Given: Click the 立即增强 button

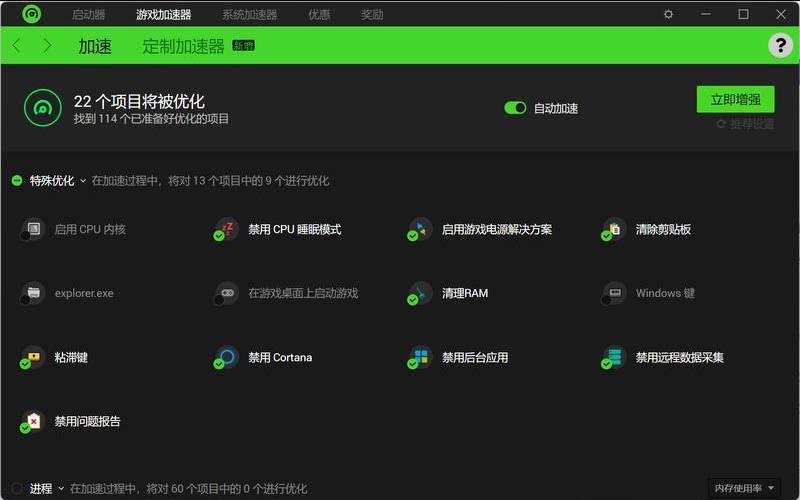Looking at the screenshot, I should (x=735, y=99).
